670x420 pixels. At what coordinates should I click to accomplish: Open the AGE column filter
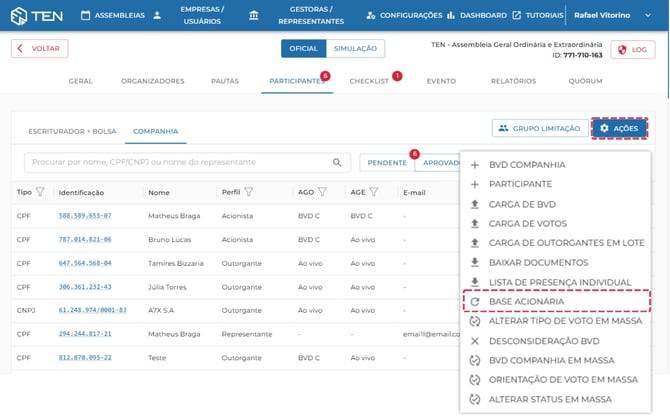click(374, 192)
